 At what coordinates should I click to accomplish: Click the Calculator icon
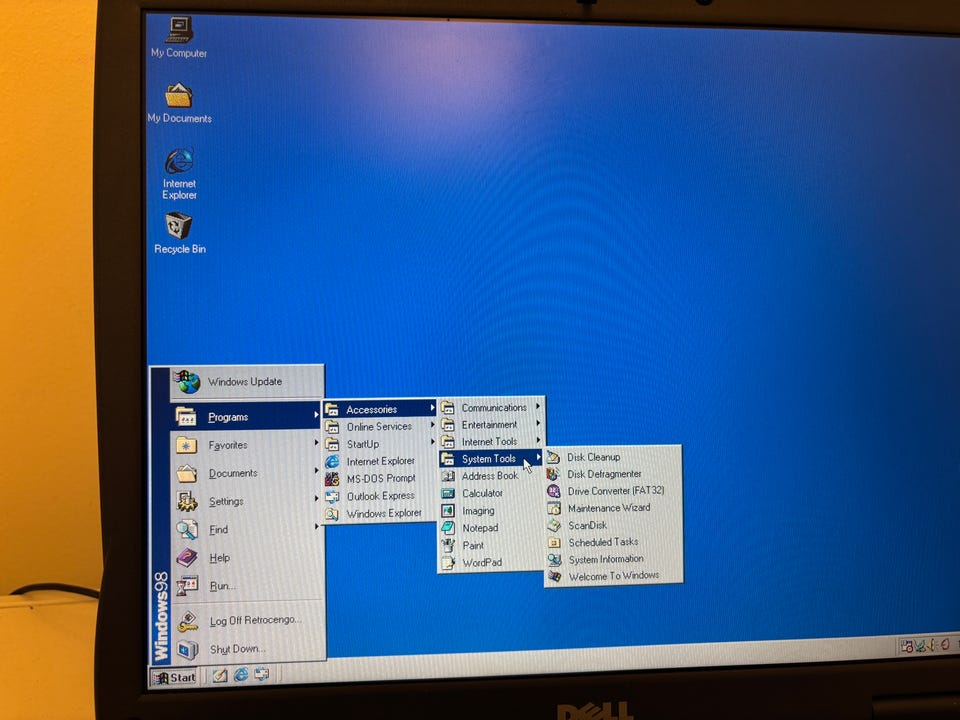pyautogui.click(x=448, y=493)
